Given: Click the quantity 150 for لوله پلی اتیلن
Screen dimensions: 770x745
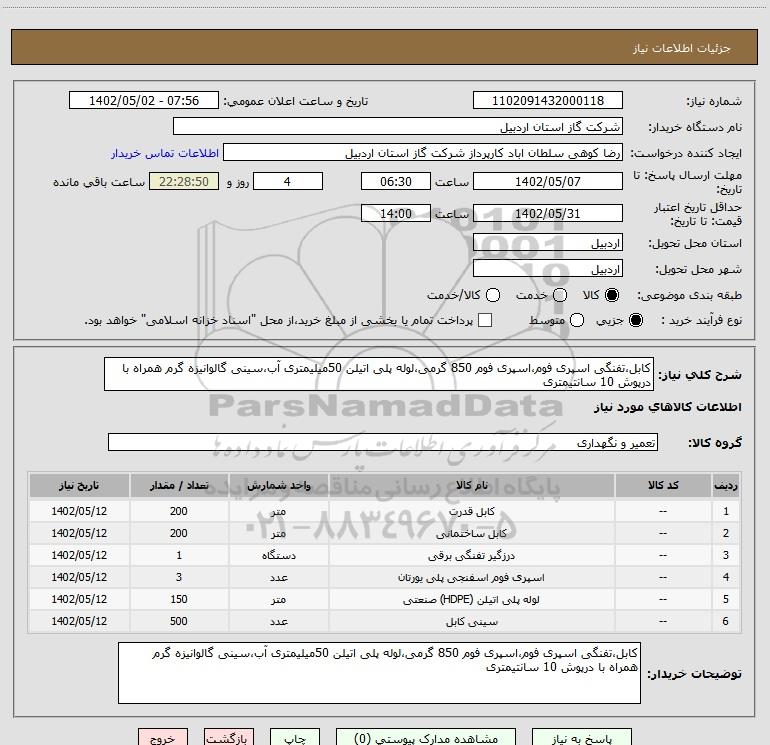Looking at the screenshot, I should point(179,599).
